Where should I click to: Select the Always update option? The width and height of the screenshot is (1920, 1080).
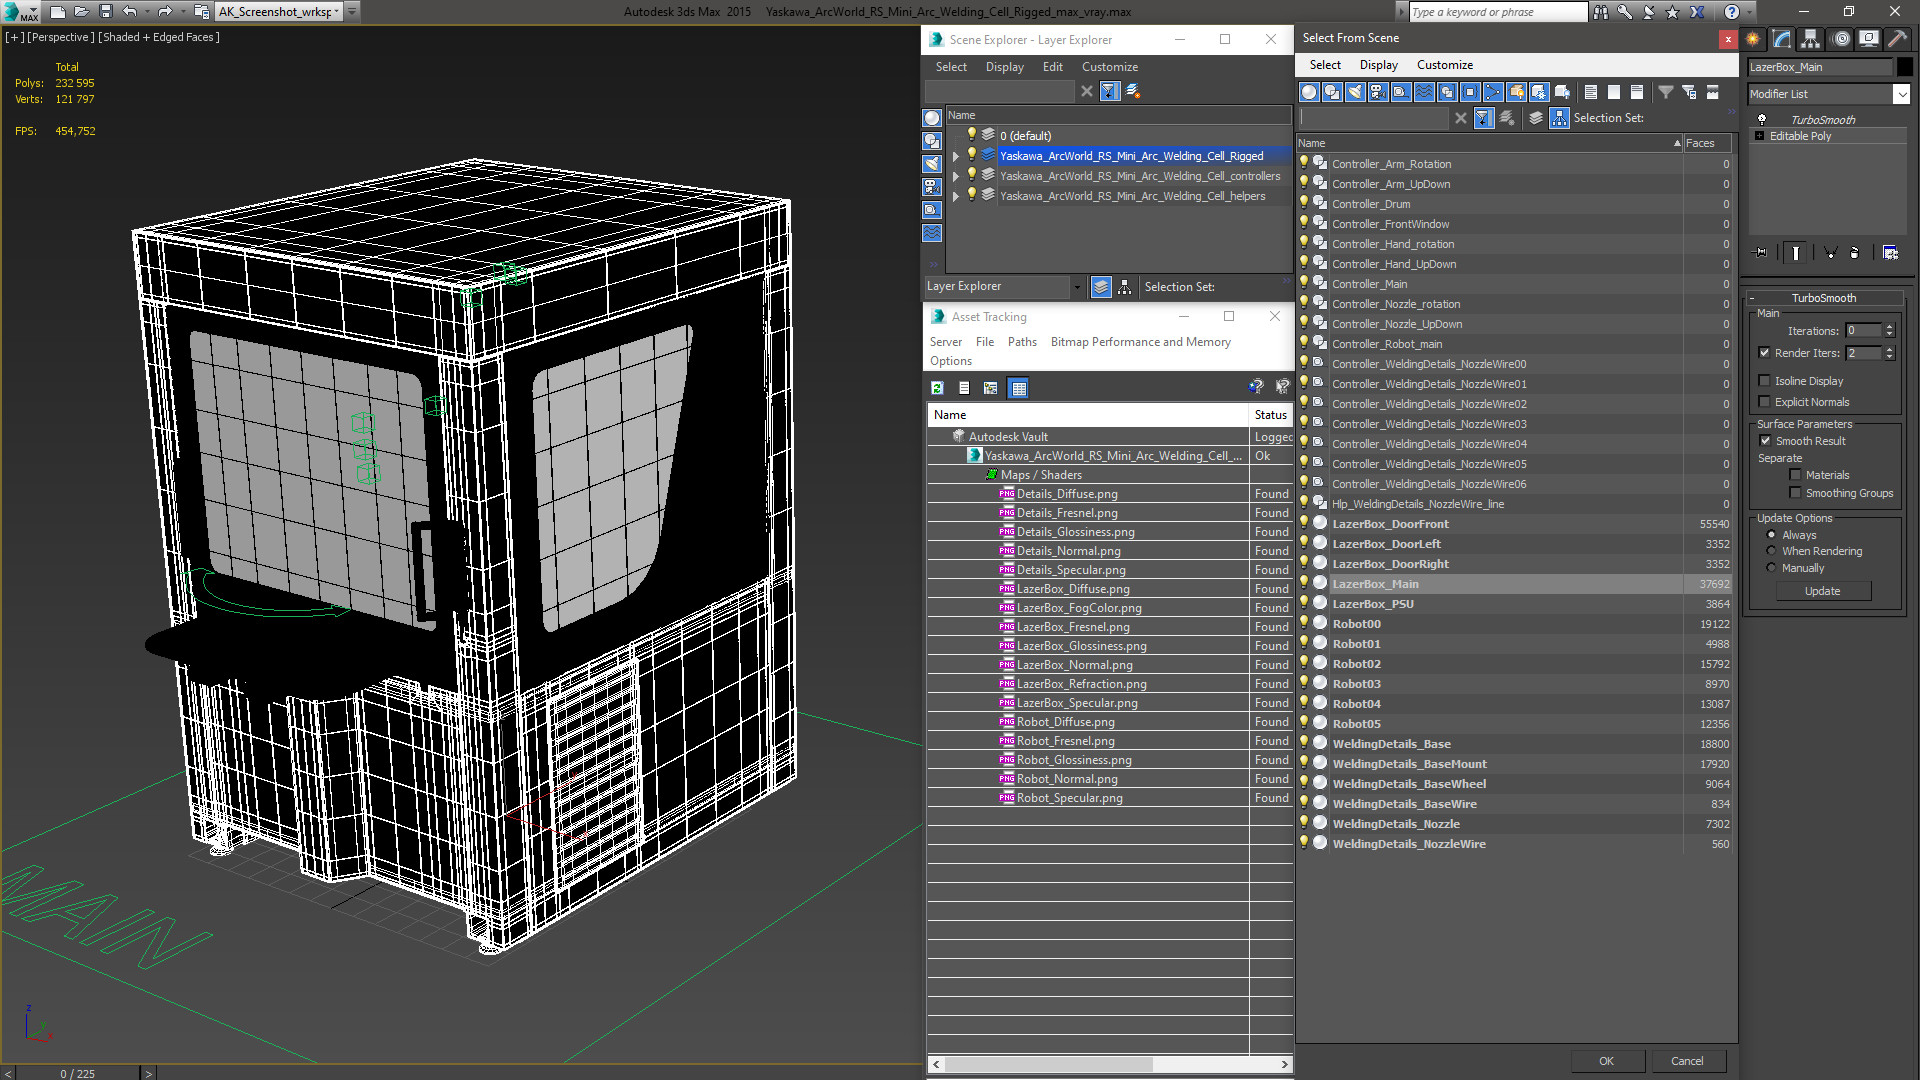1771,535
